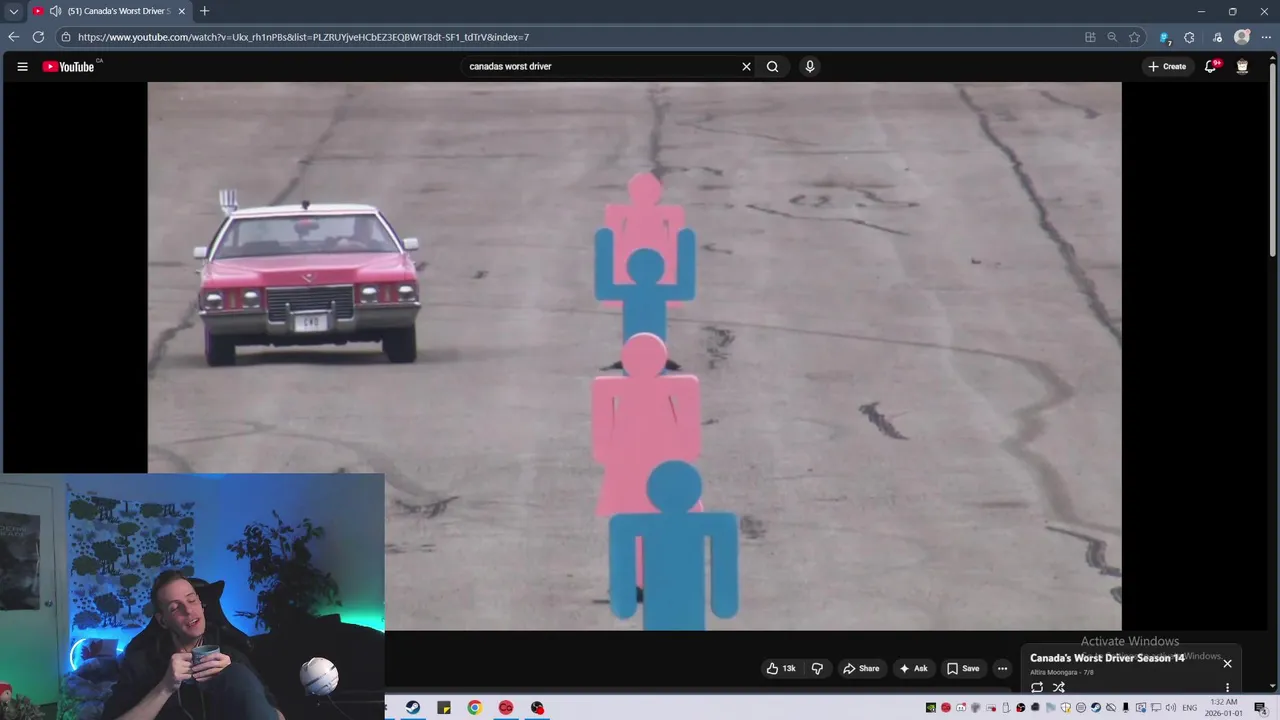
Task: Open Windows Security tray icon
Action: click(1066, 708)
